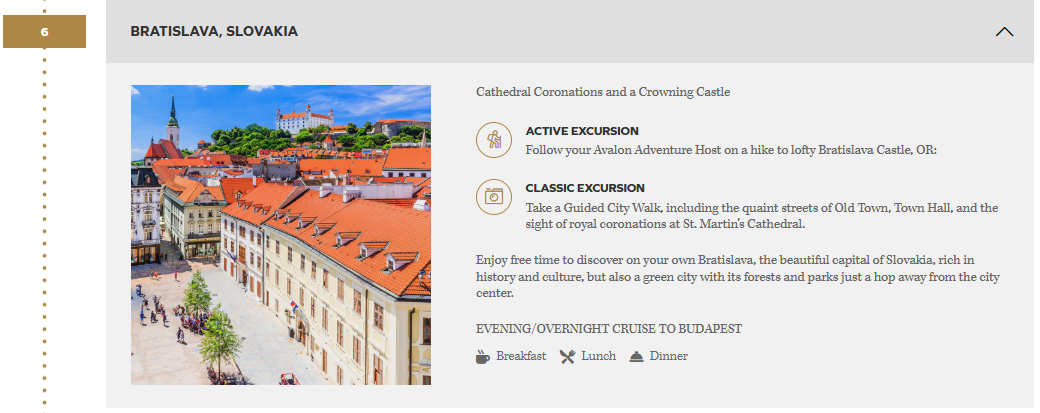
Task: Click the hiker Active Excursion icon
Action: click(x=492, y=140)
